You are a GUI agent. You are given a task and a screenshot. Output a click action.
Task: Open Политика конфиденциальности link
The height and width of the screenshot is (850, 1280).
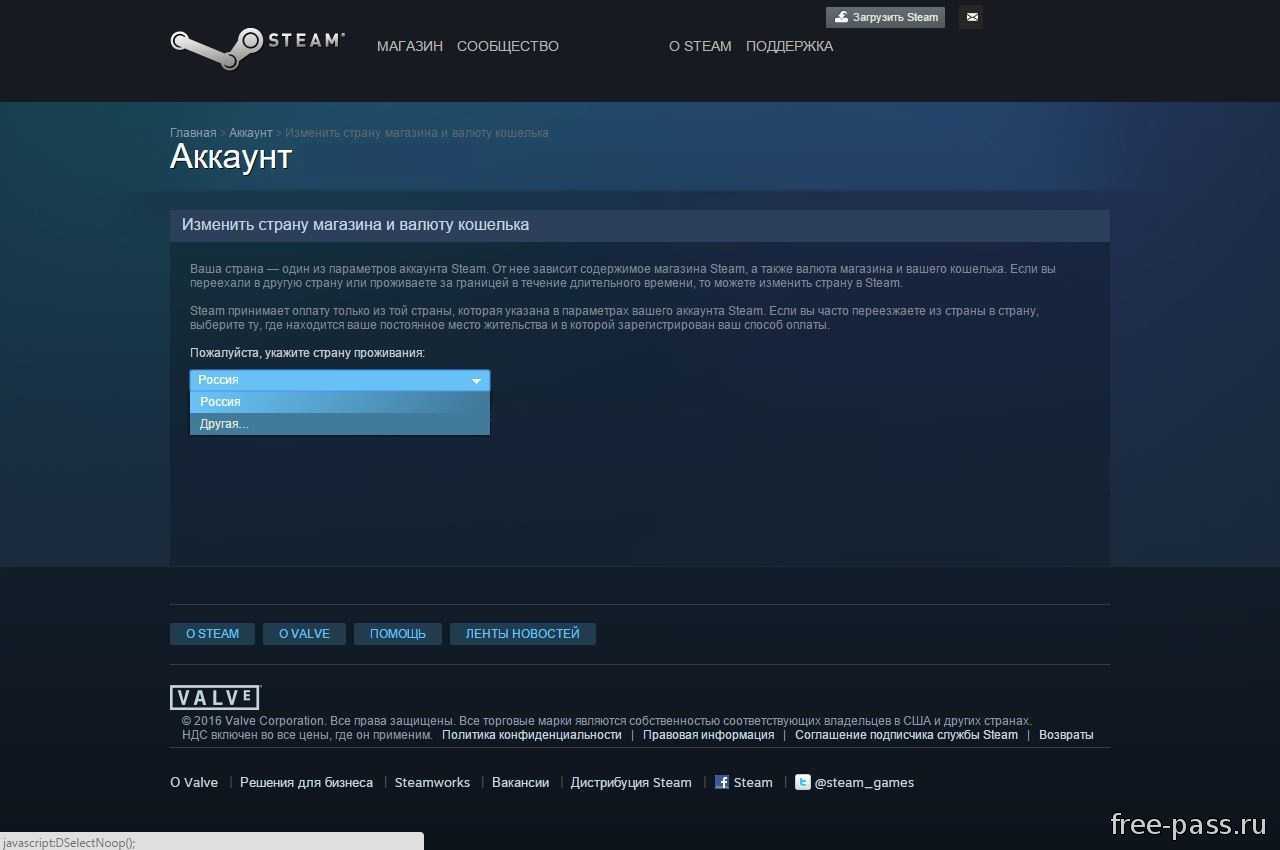532,735
